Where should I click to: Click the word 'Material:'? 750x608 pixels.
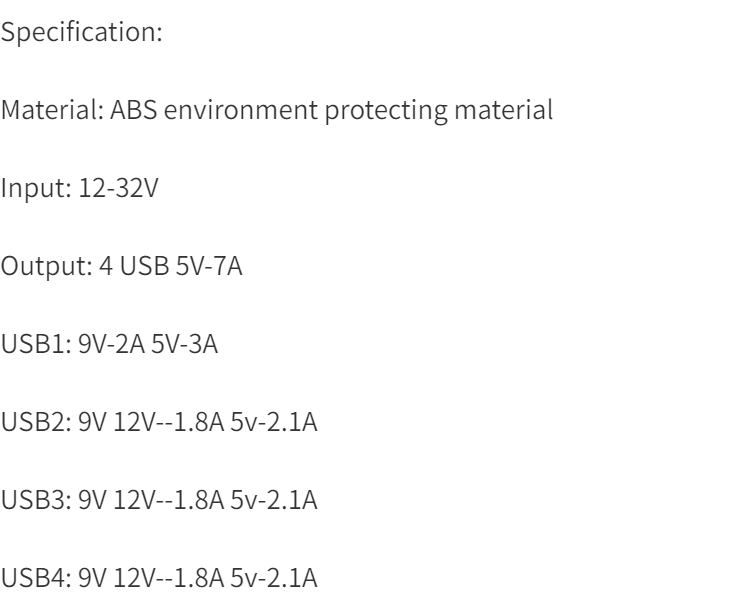(x=53, y=110)
